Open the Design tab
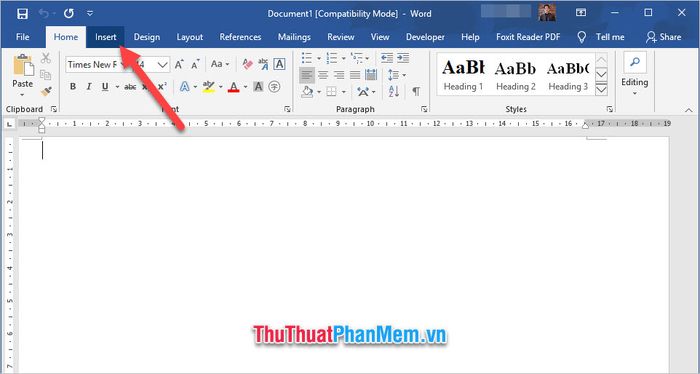The height and width of the screenshot is (374, 700). pos(147,37)
